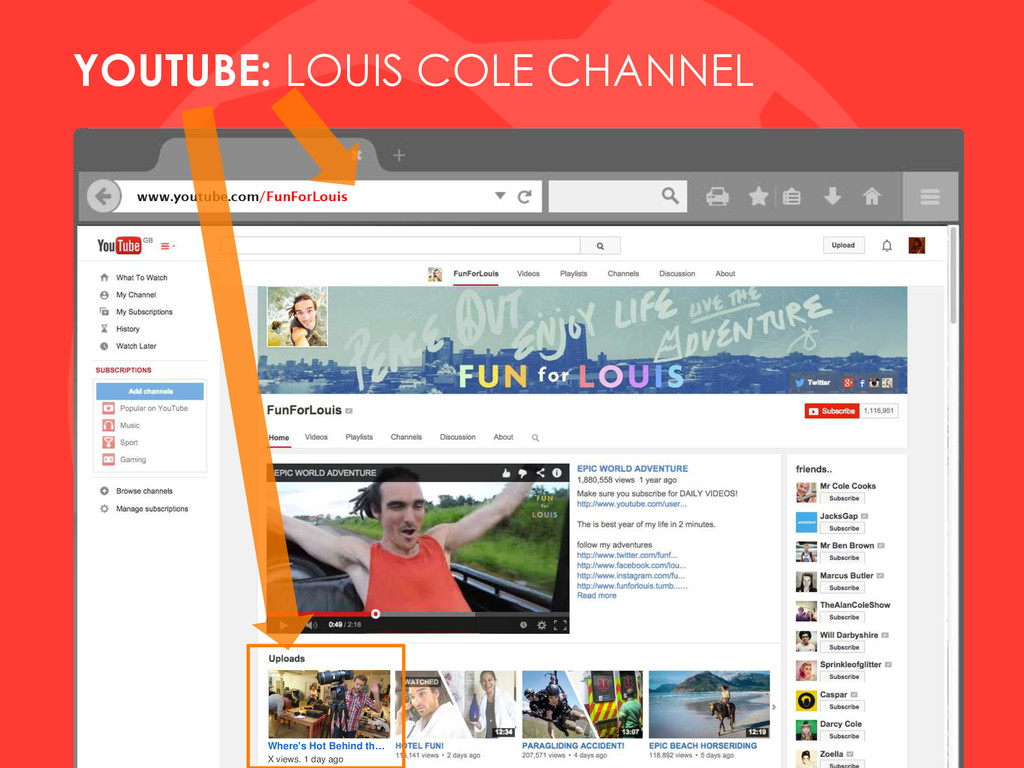Click the channel profile picture on banner
Viewport: 1024px width, 768px height.
(297, 317)
